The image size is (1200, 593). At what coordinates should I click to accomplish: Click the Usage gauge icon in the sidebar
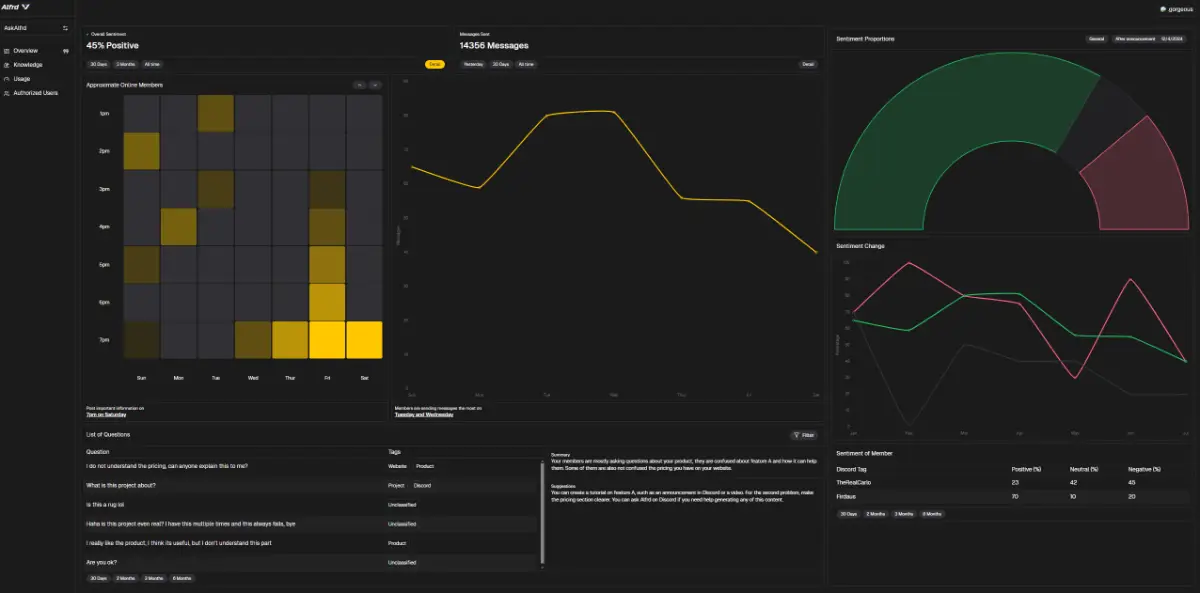(7, 78)
